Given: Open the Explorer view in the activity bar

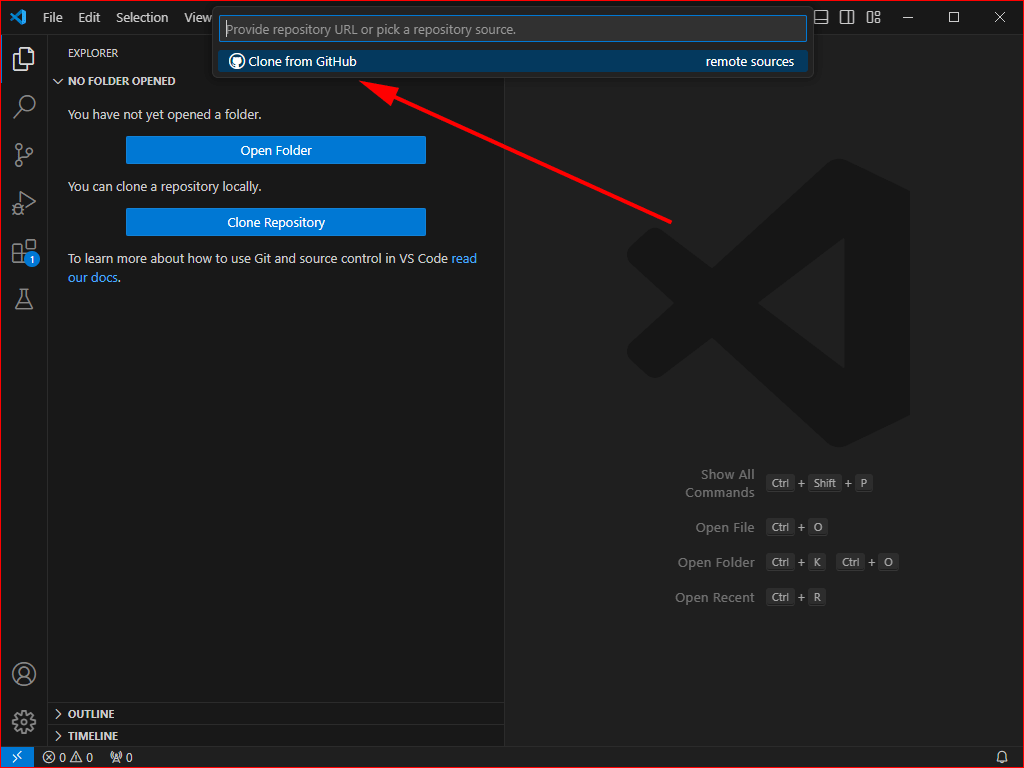Looking at the screenshot, I should [x=24, y=59].
